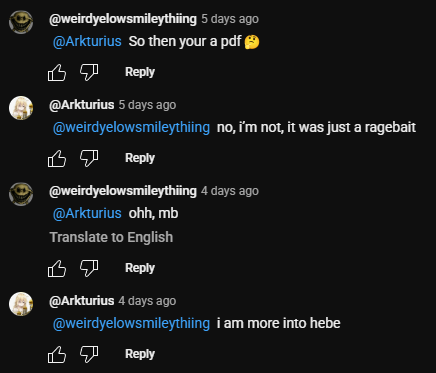The image size is (436, 373).
Task: Dislike the "ohh, mb" comment
Action: 89,268
